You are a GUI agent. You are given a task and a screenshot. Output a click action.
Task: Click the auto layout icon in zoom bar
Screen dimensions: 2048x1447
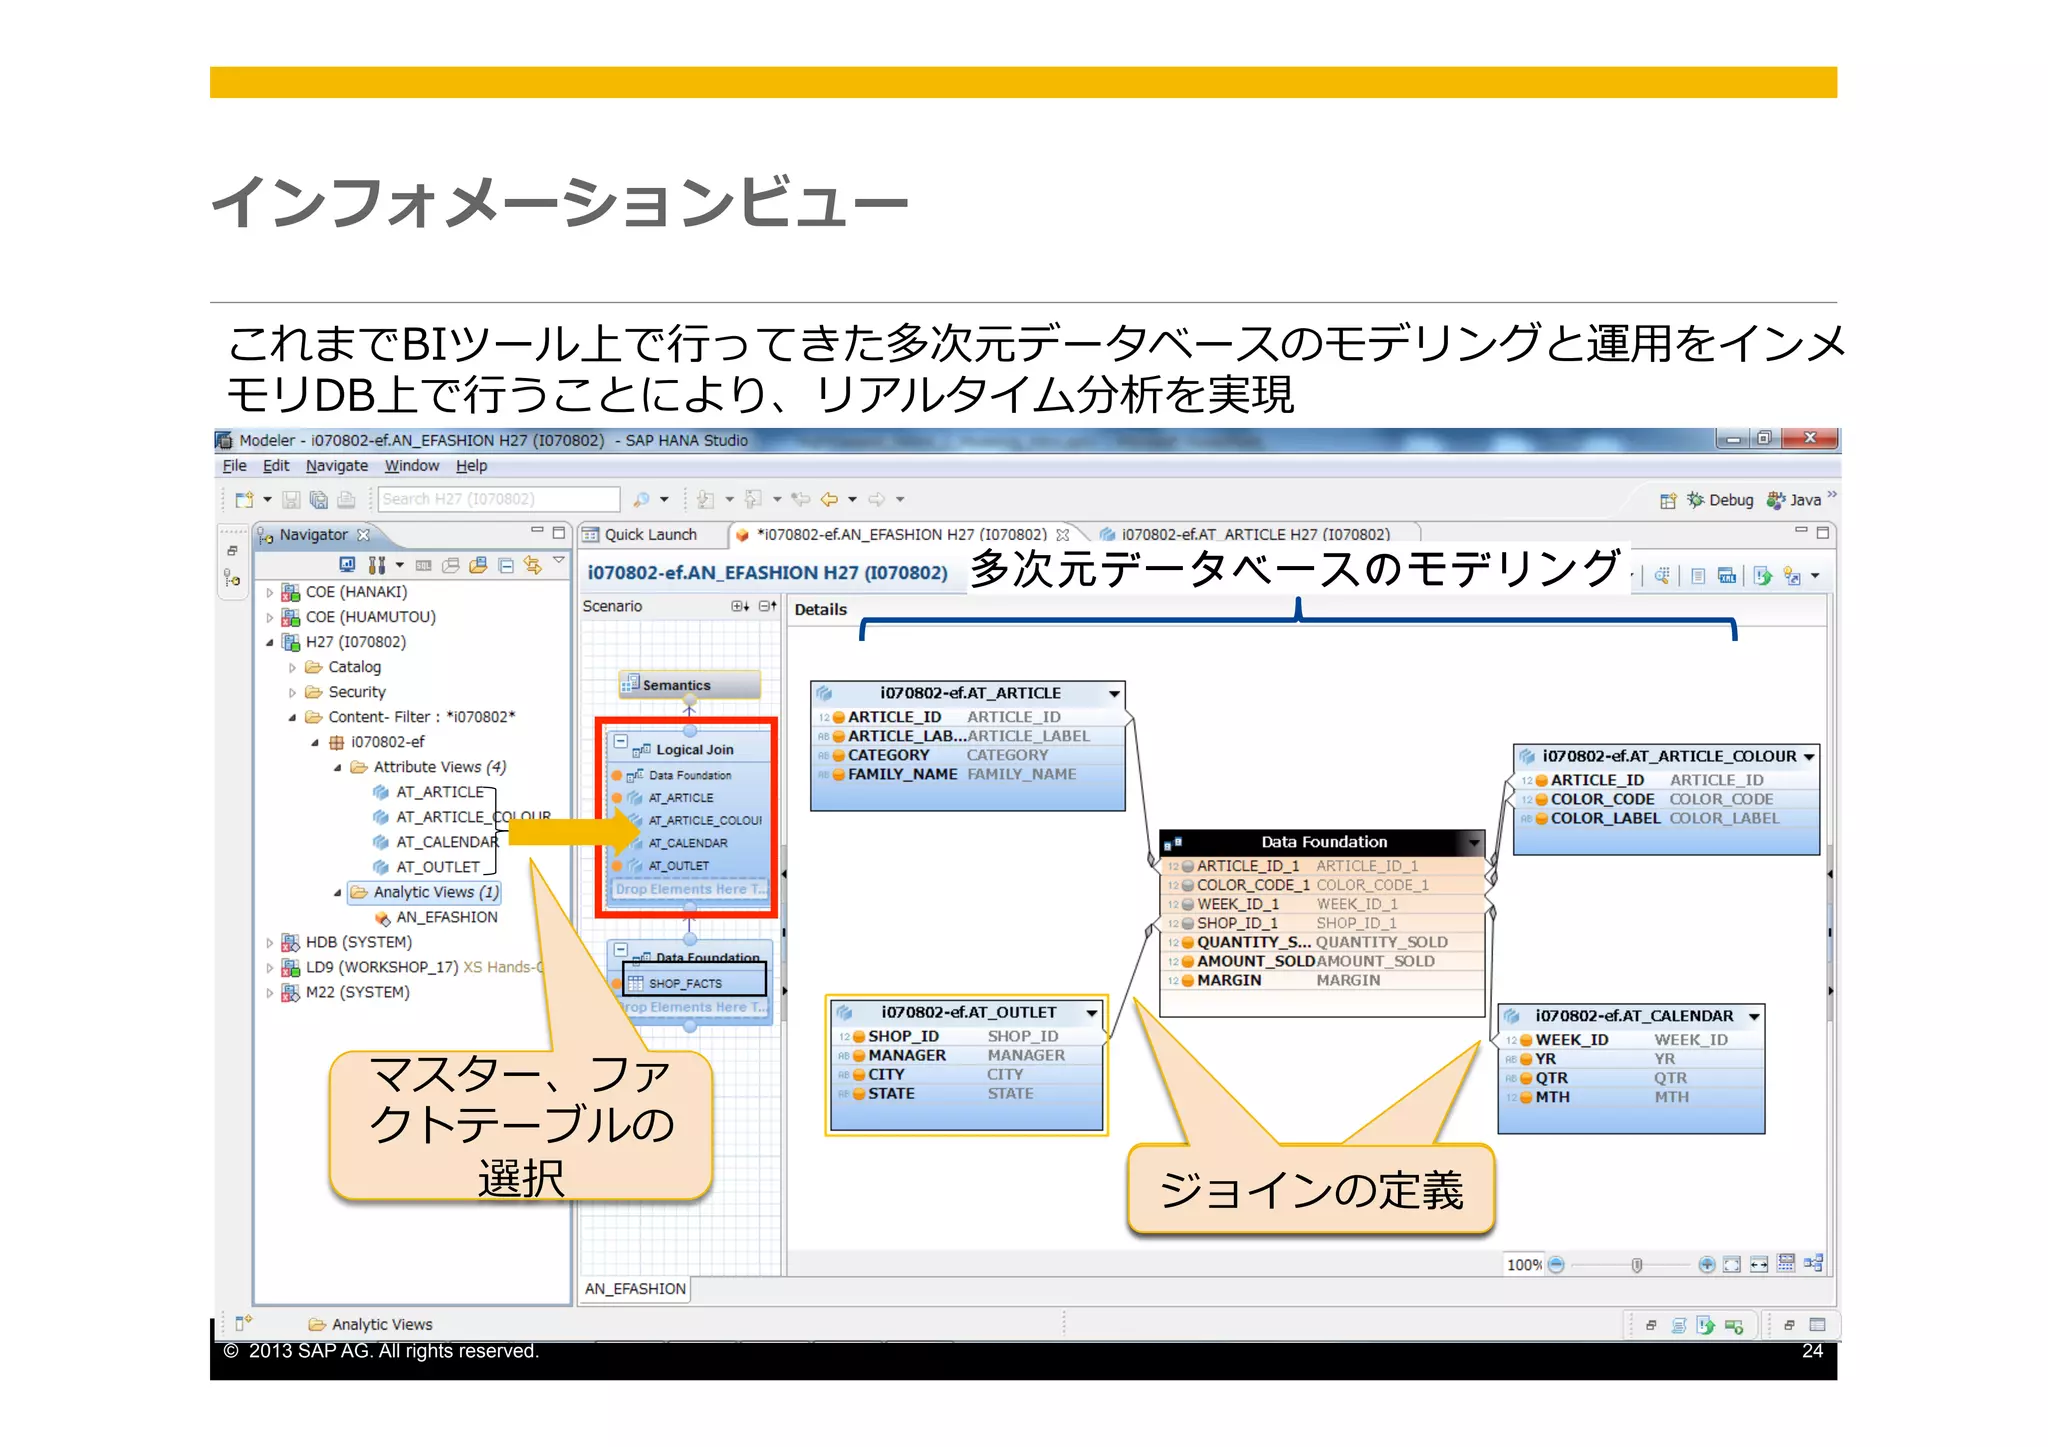(x=1813, y=1263)
